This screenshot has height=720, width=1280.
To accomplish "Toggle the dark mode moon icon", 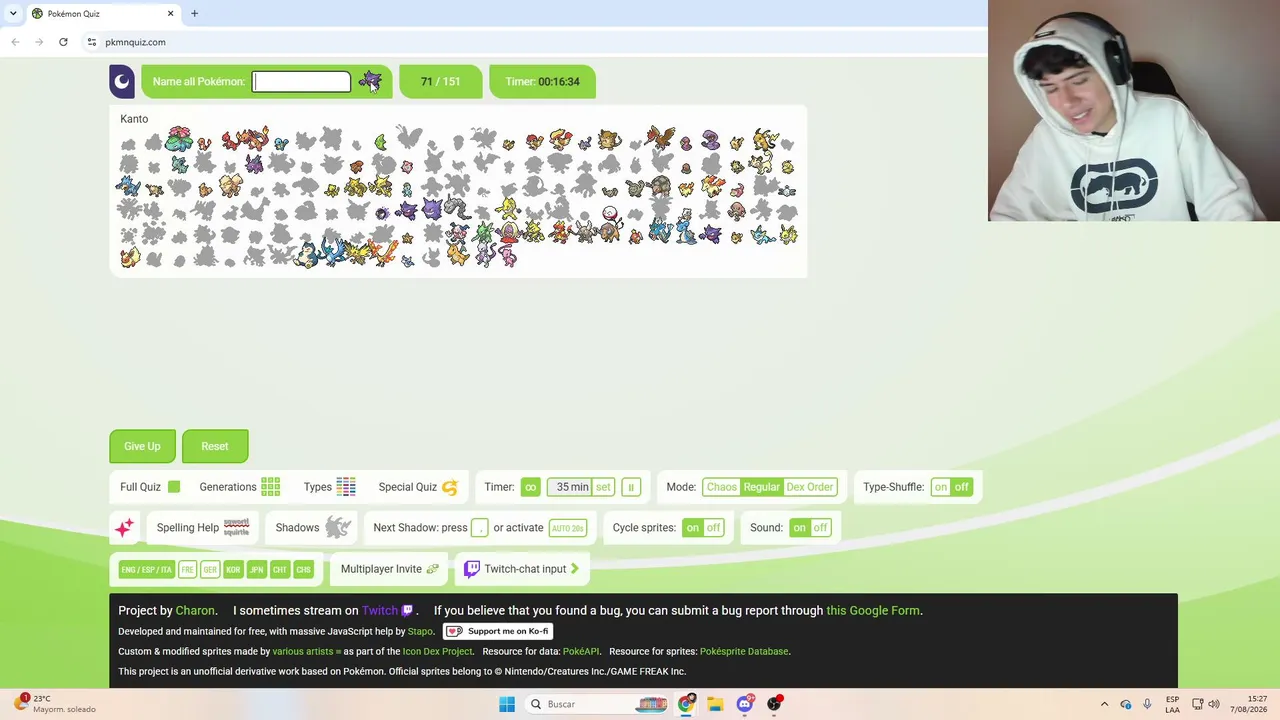I will (x=122, y=82).
